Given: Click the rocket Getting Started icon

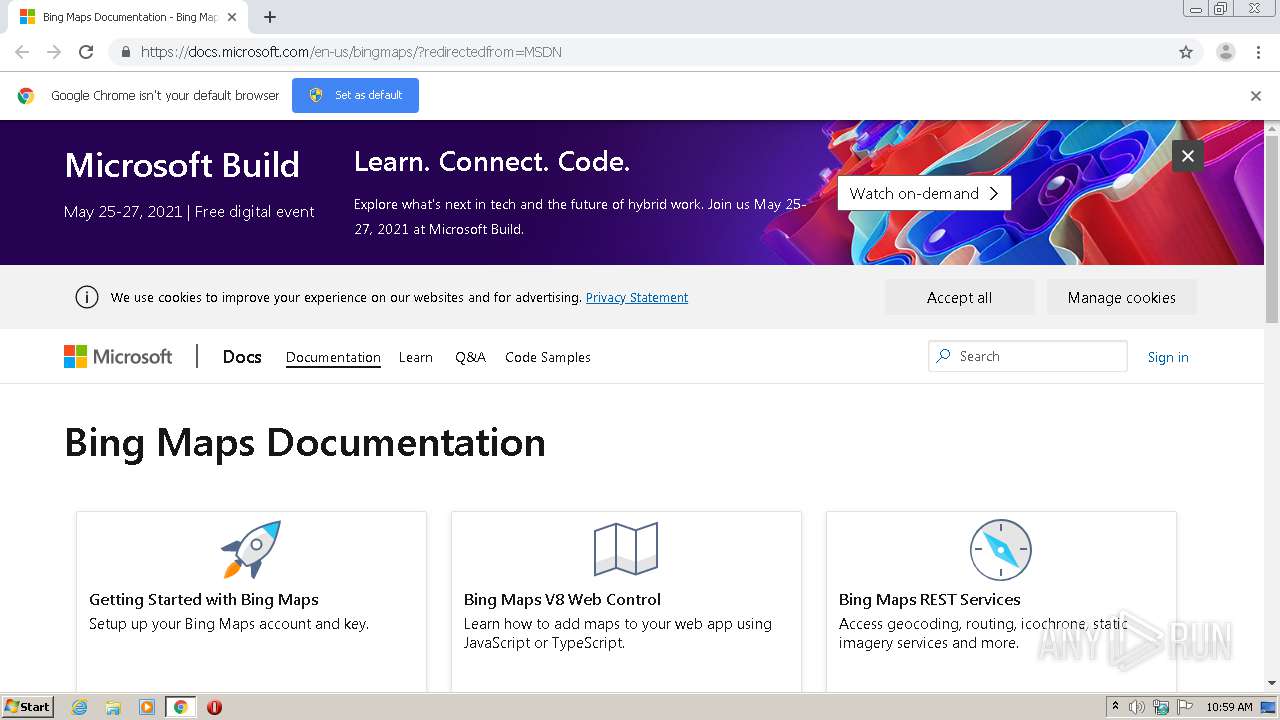Looking at the screenshot, I should point(251,549).
